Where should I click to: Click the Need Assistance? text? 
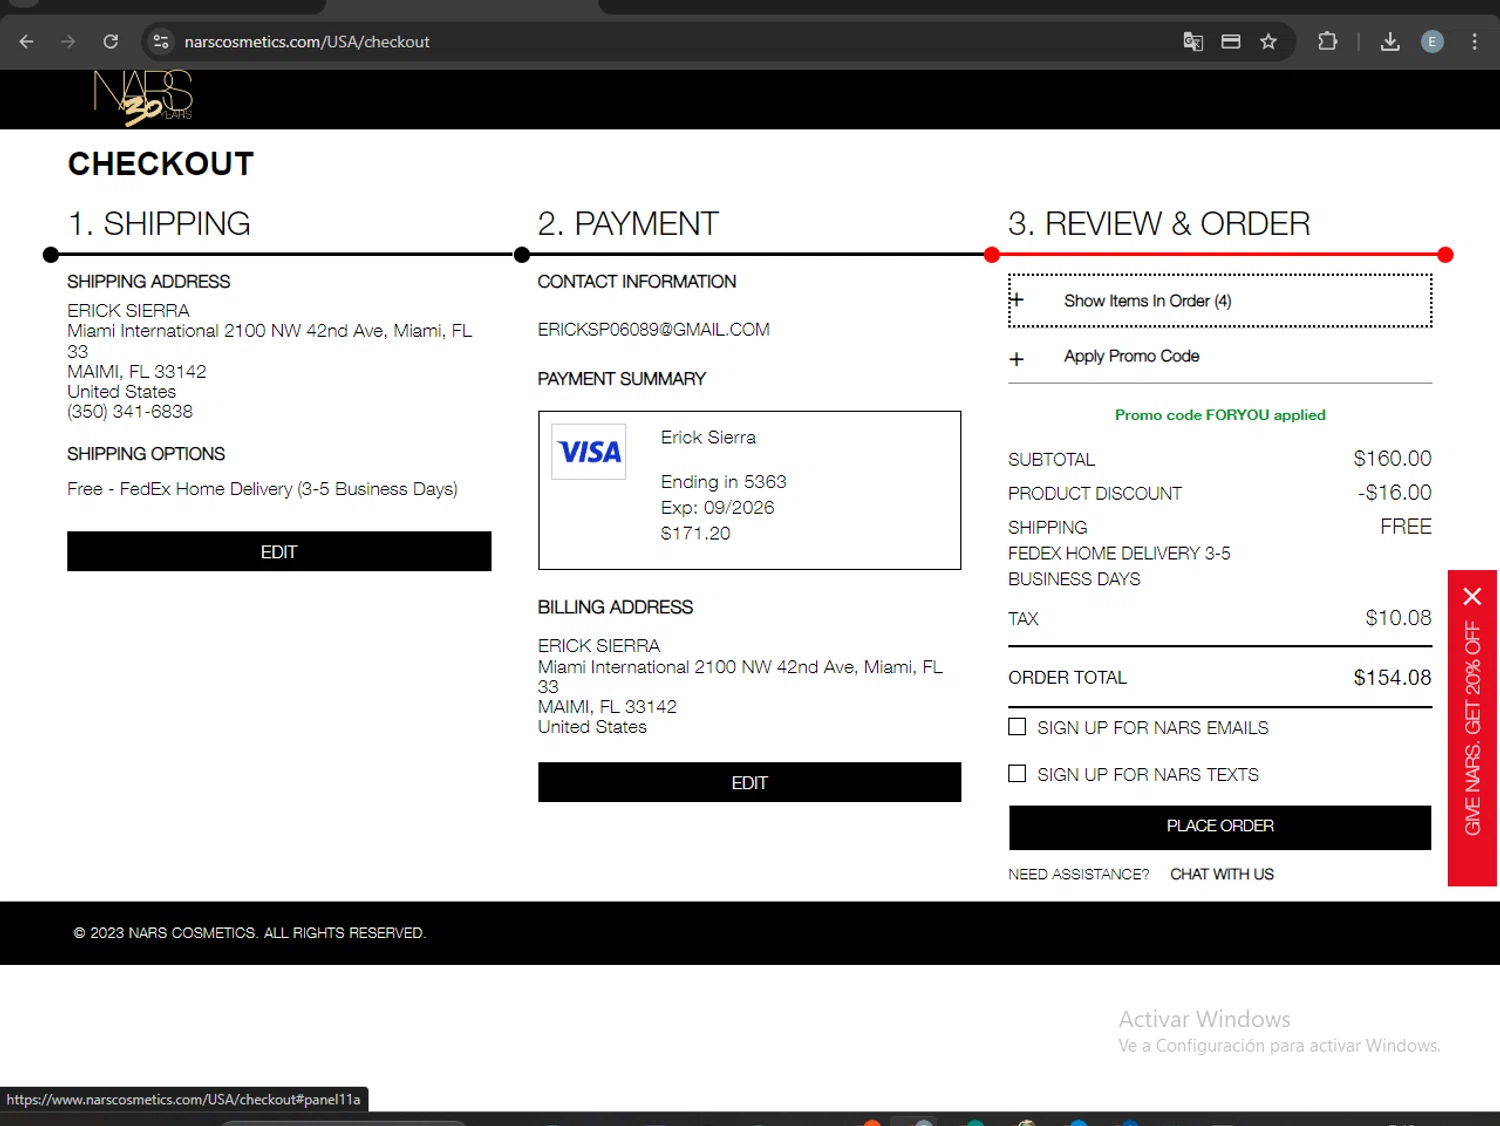(x=1078, y=874)
